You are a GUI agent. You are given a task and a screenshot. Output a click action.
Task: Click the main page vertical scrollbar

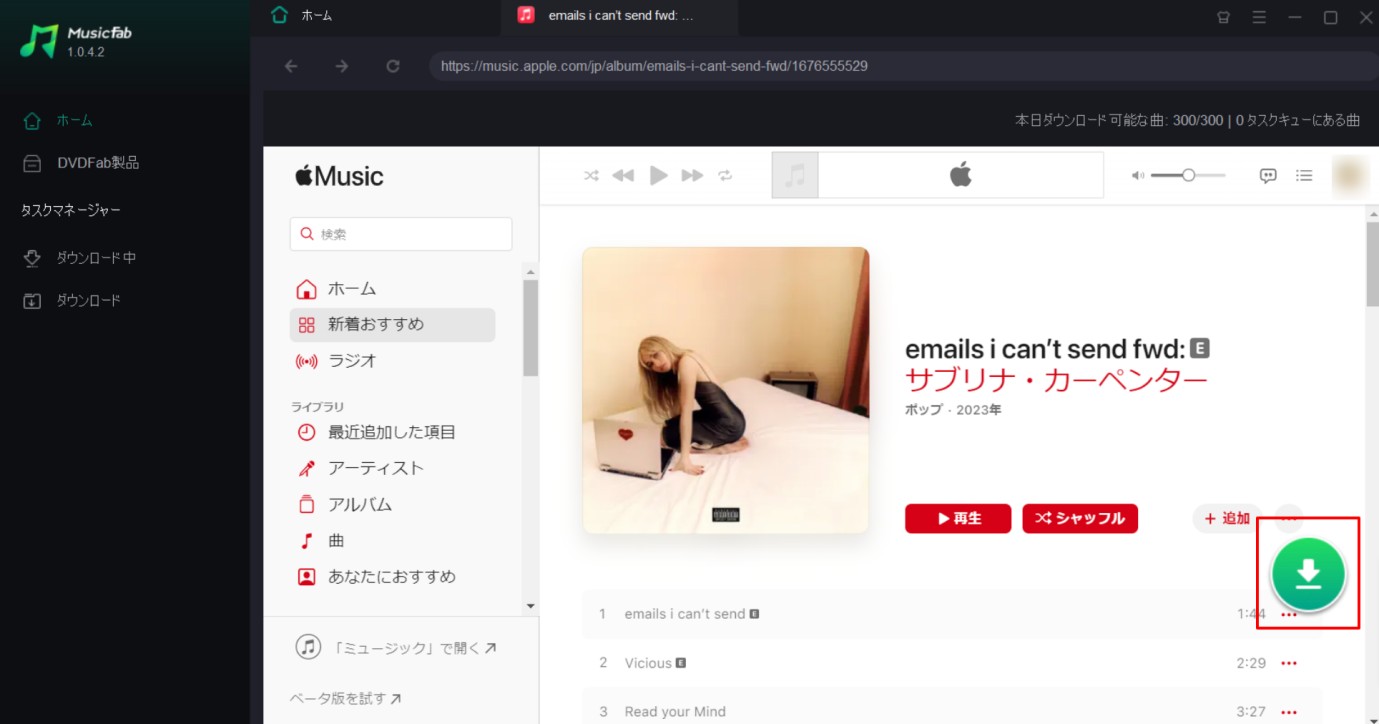[x=1372, y=265]
